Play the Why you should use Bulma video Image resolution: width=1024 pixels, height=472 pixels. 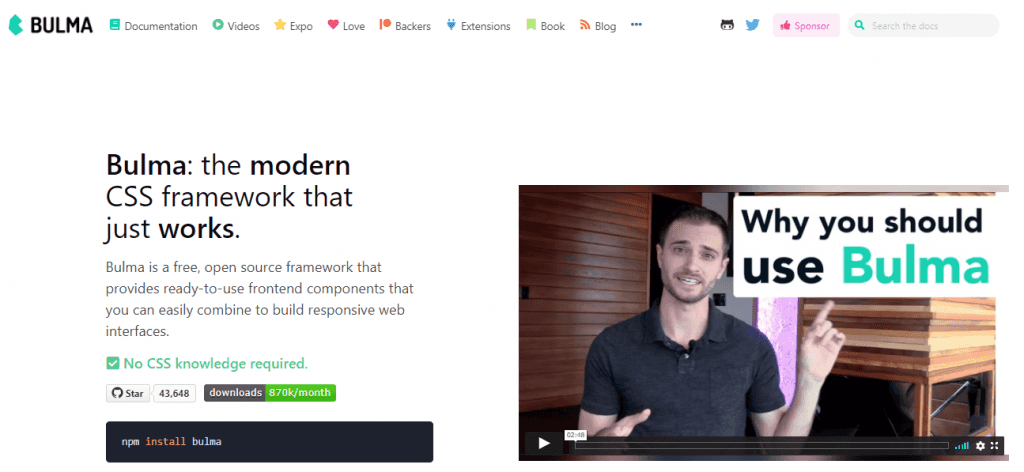point(544,444)
